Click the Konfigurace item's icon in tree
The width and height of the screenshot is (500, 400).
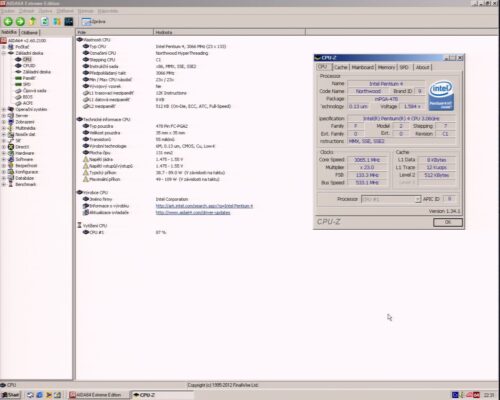11,172
